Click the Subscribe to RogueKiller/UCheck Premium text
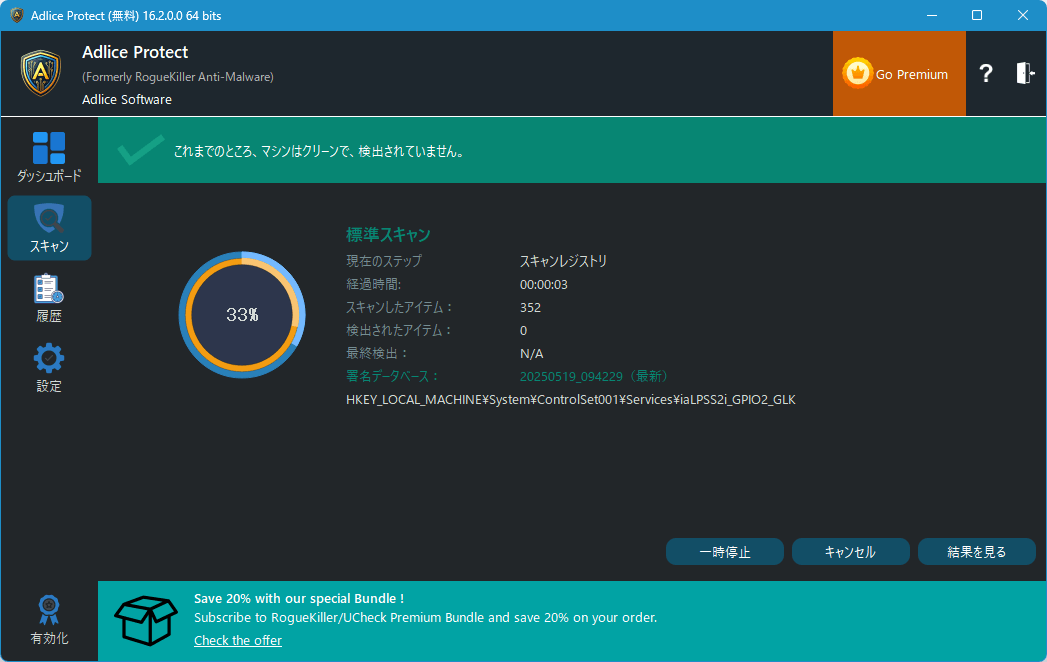Image resolution: width=1047 pixels, height=662 pixels. [x=425, y=618]
